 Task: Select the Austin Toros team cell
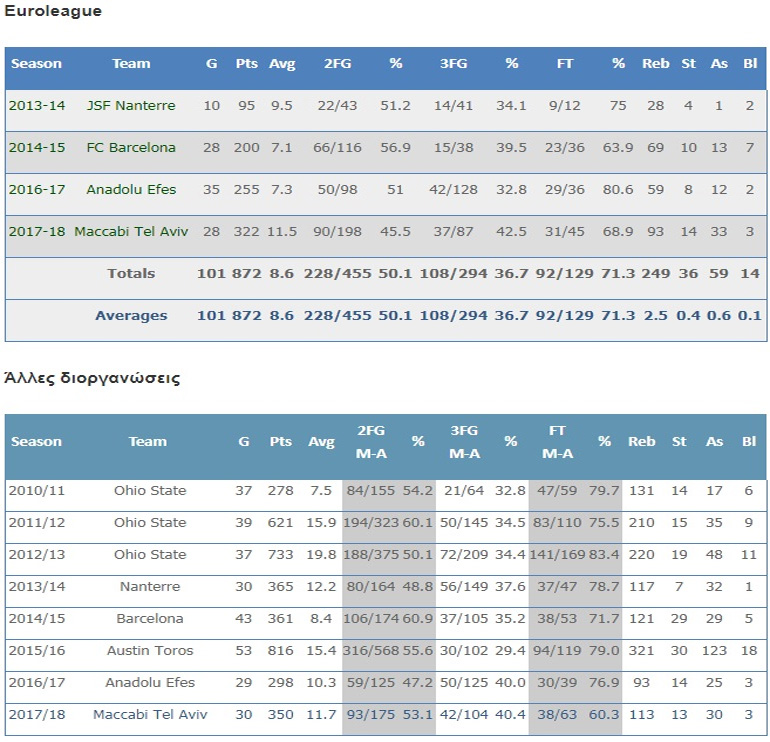tap(148, 651)
